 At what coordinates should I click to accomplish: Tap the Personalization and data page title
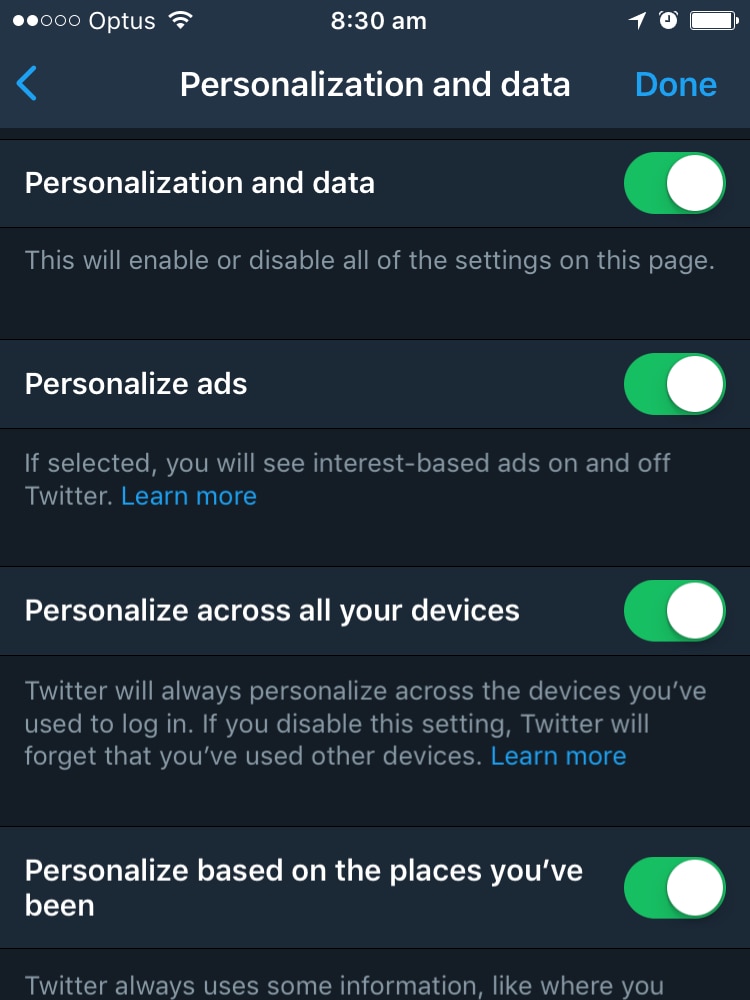[x=375, y=84]
